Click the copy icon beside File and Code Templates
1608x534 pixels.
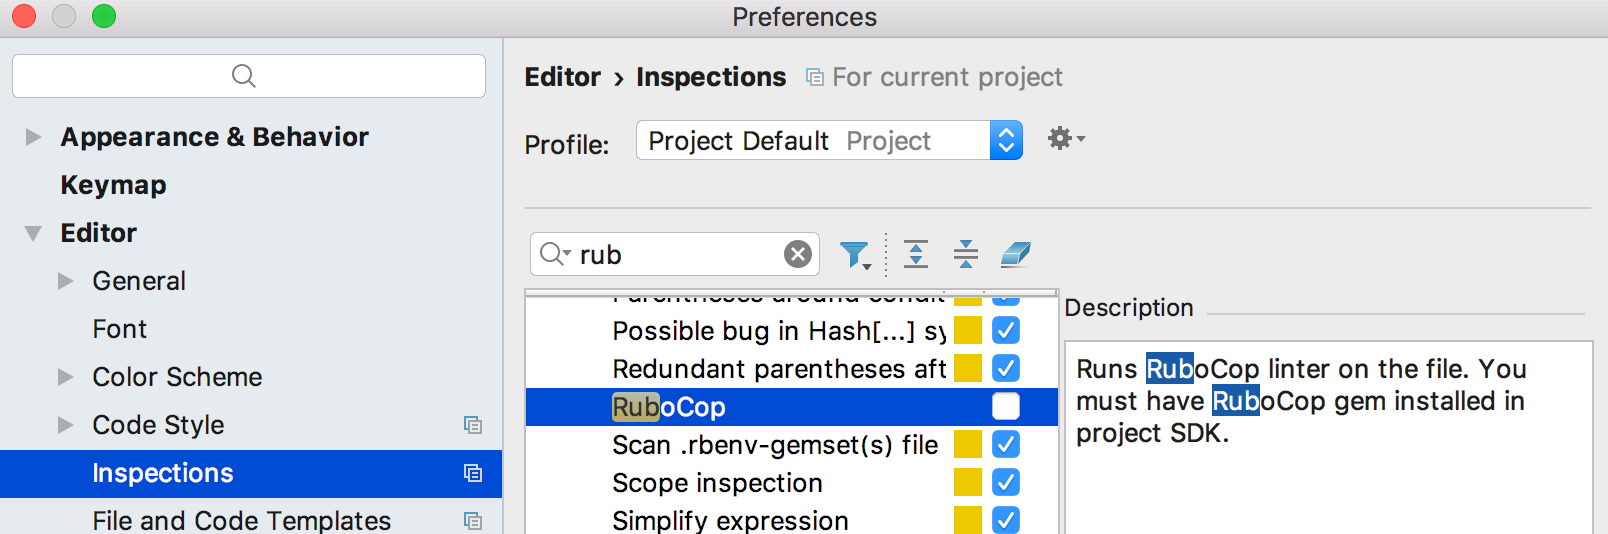click(473, 521)
